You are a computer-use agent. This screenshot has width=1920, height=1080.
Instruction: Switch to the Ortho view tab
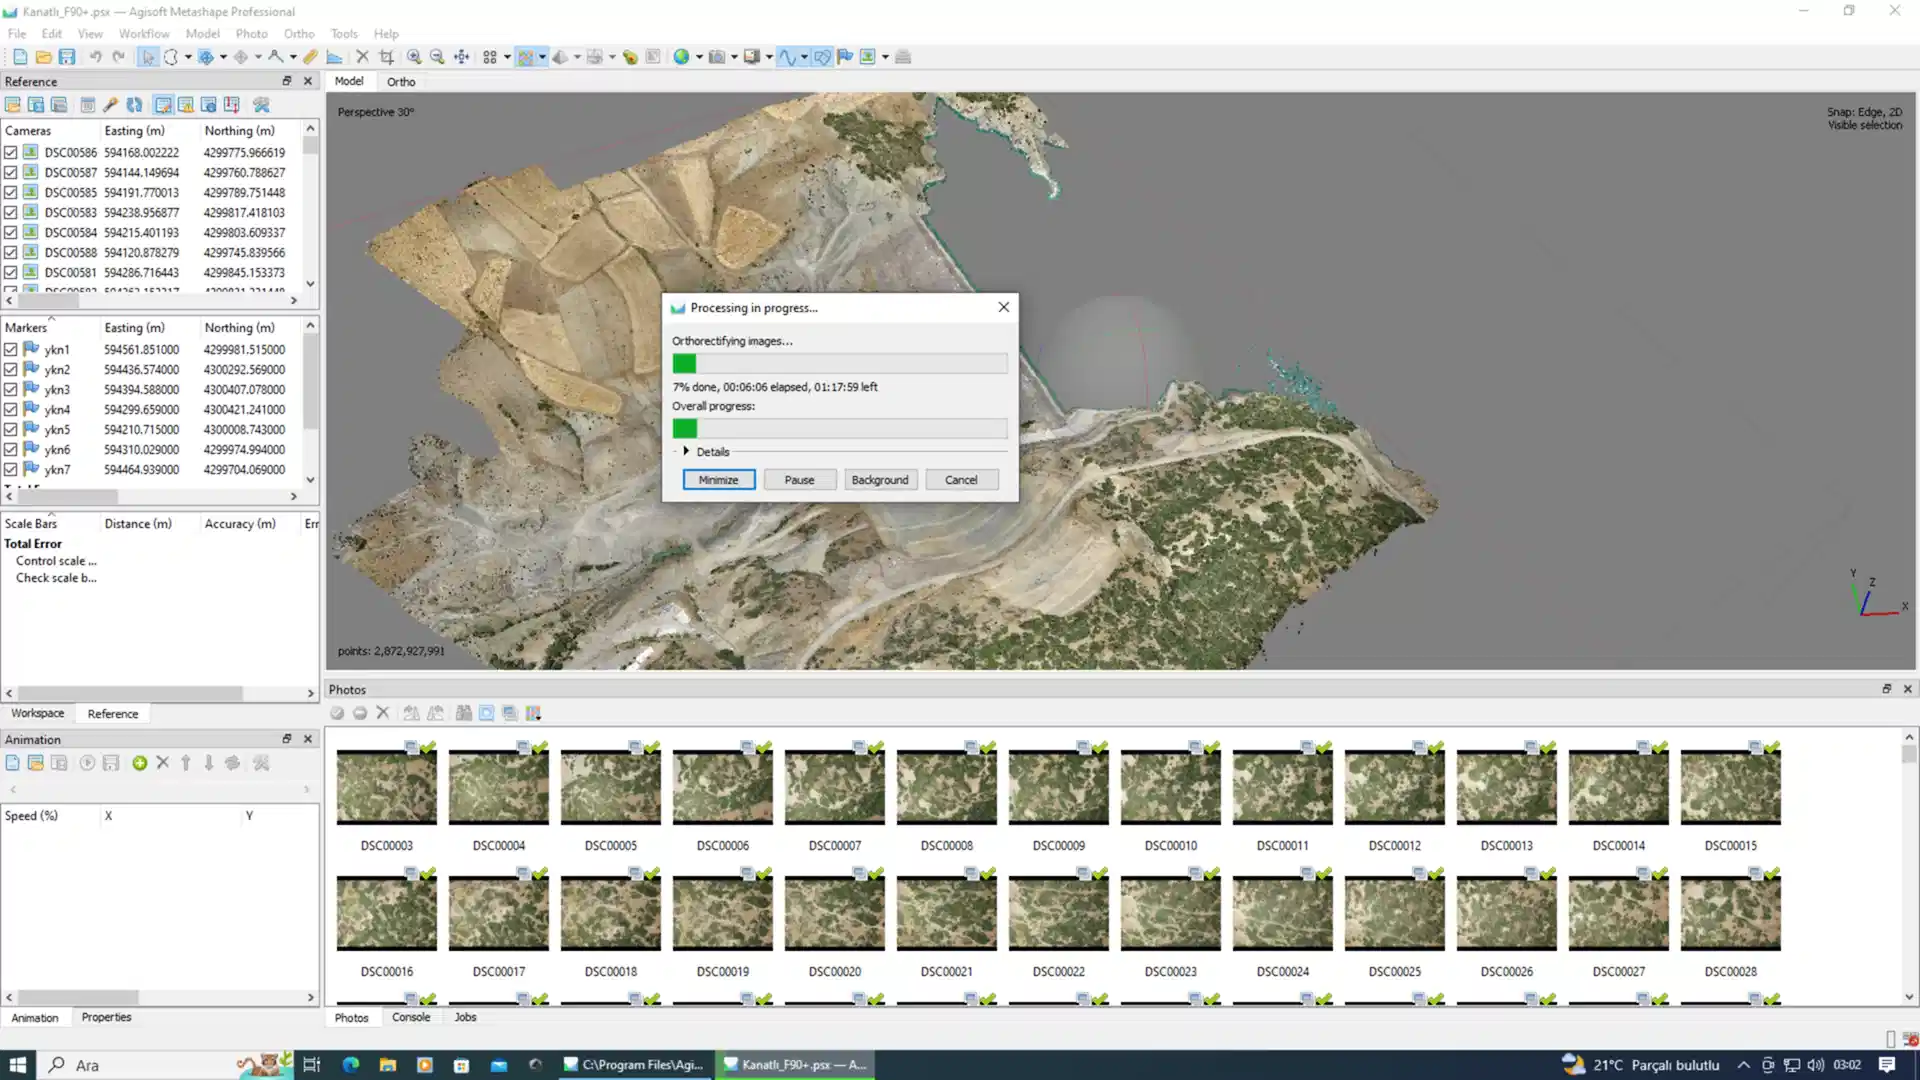coord(401,82)
